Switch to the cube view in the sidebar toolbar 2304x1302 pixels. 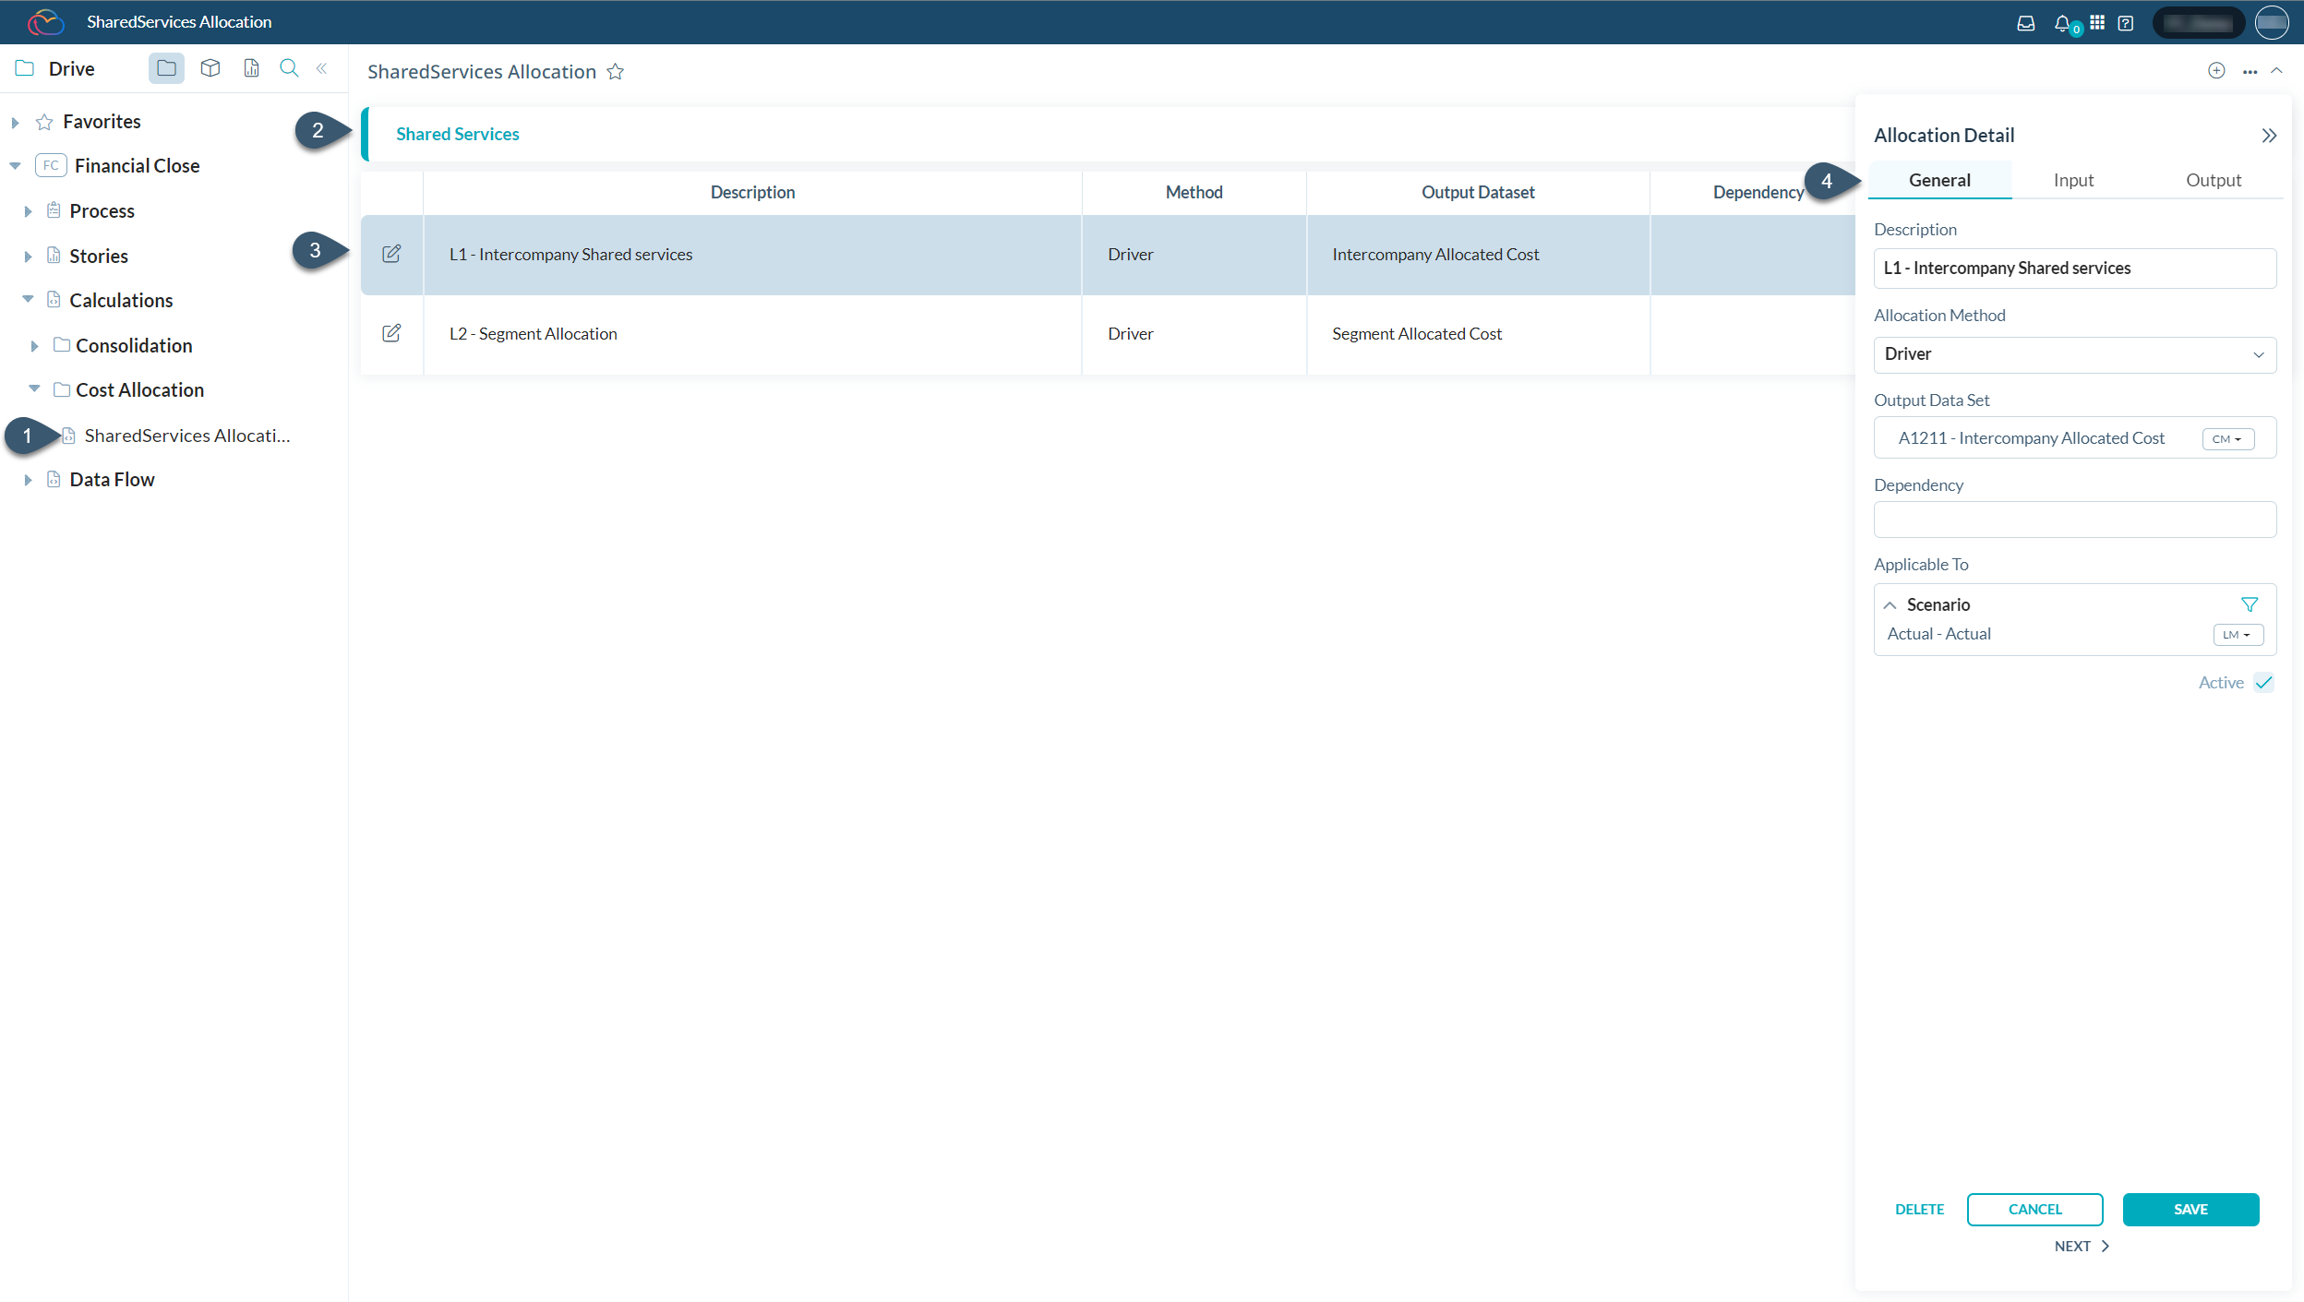tap(210, 68)
